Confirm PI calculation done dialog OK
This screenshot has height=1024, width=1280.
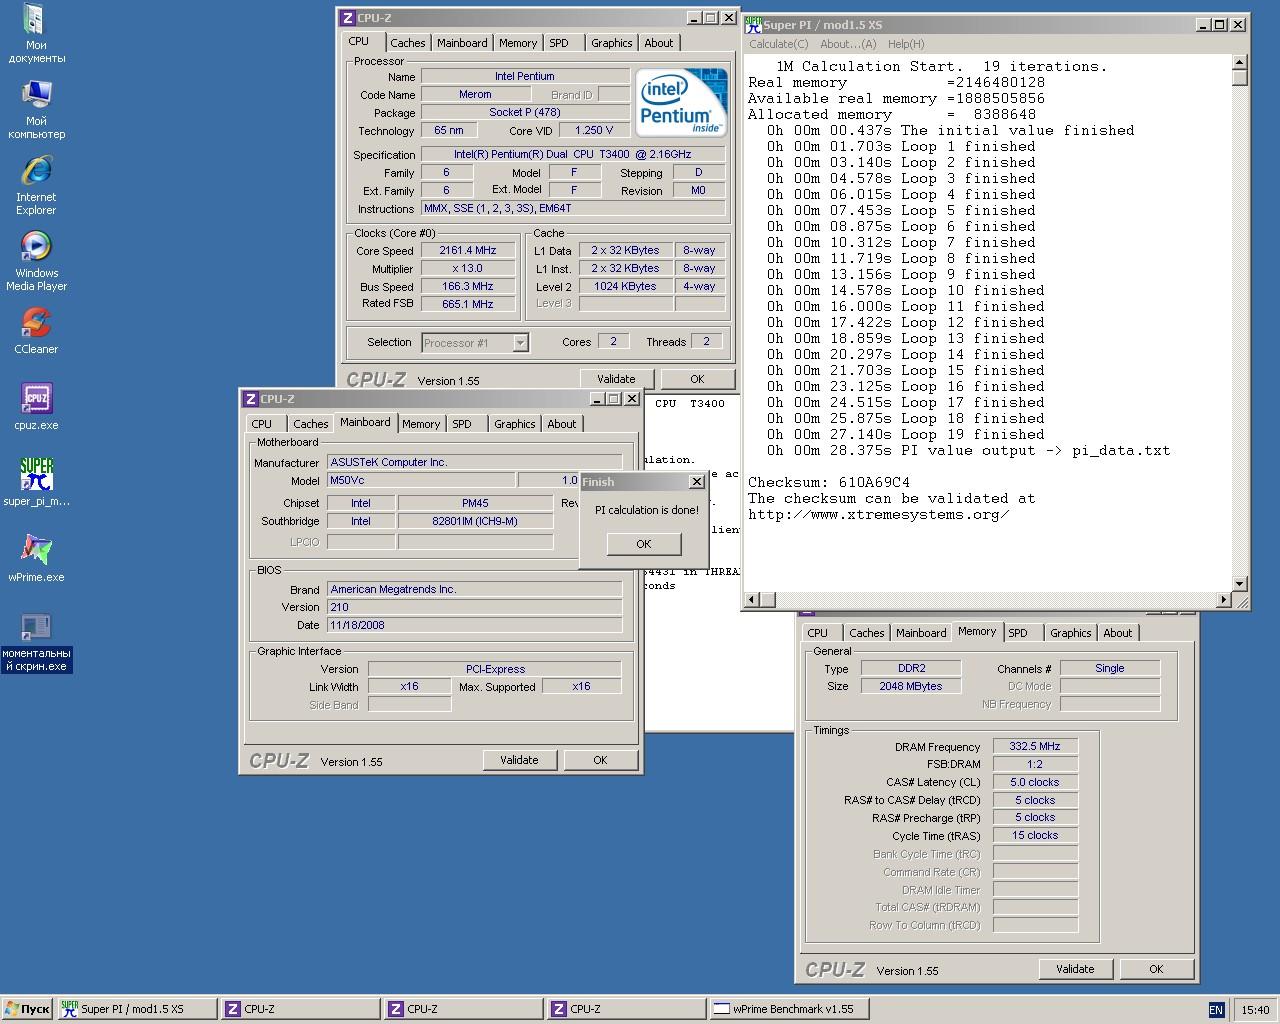(644, 544)
